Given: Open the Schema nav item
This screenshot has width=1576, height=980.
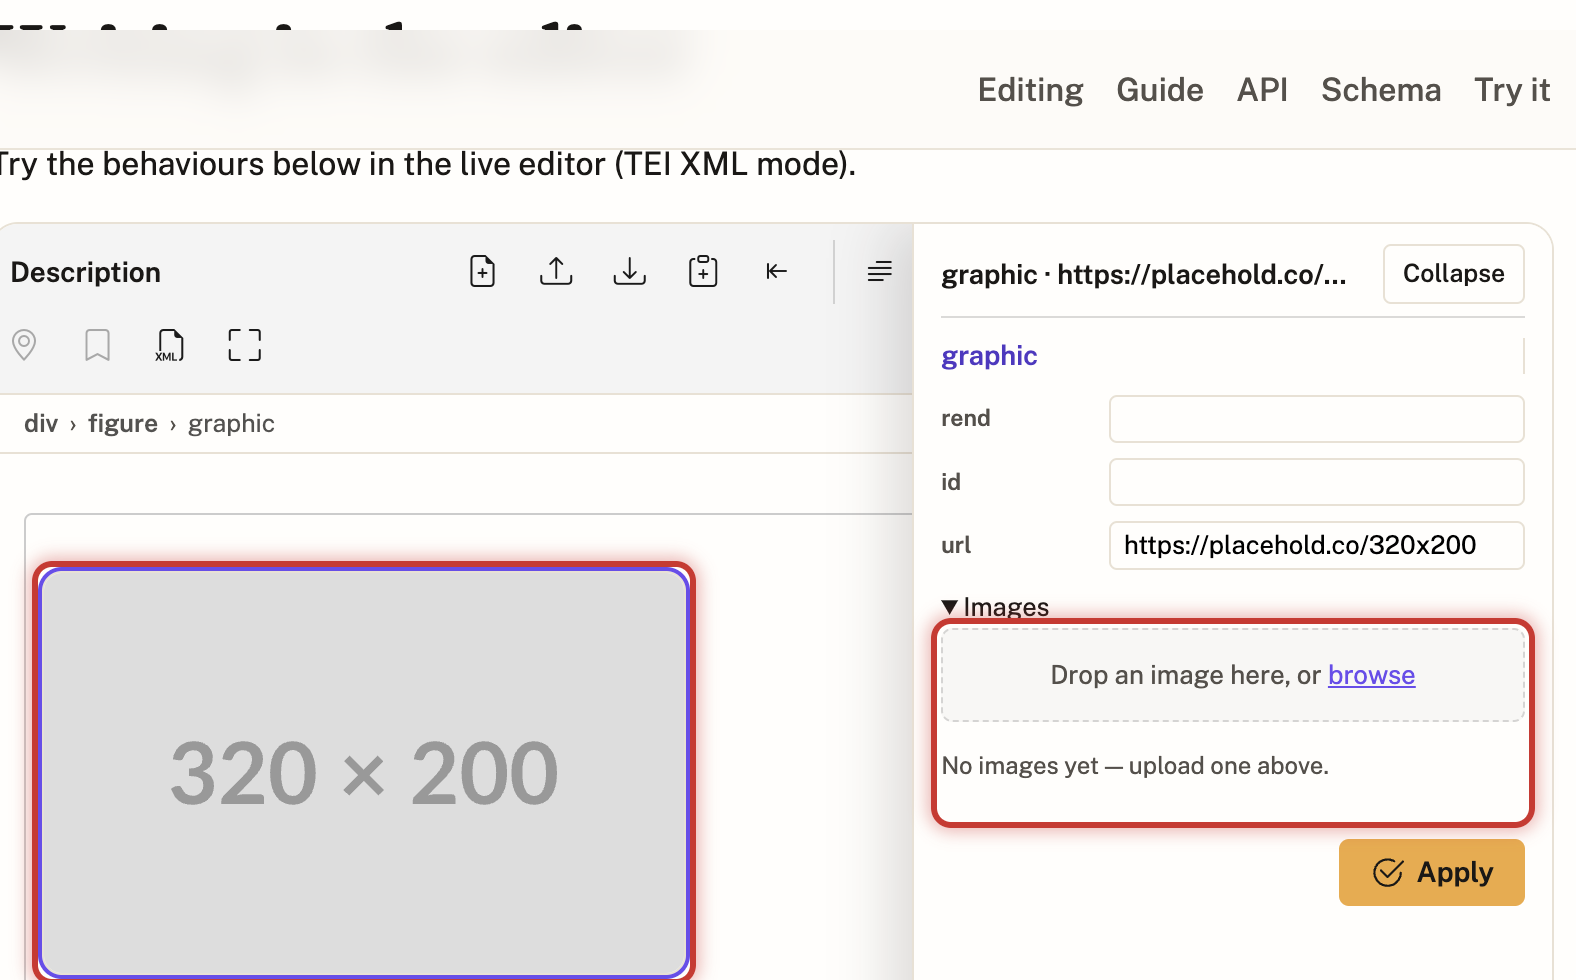Looking at the screenshot, I should click(x=1381, y=90).
